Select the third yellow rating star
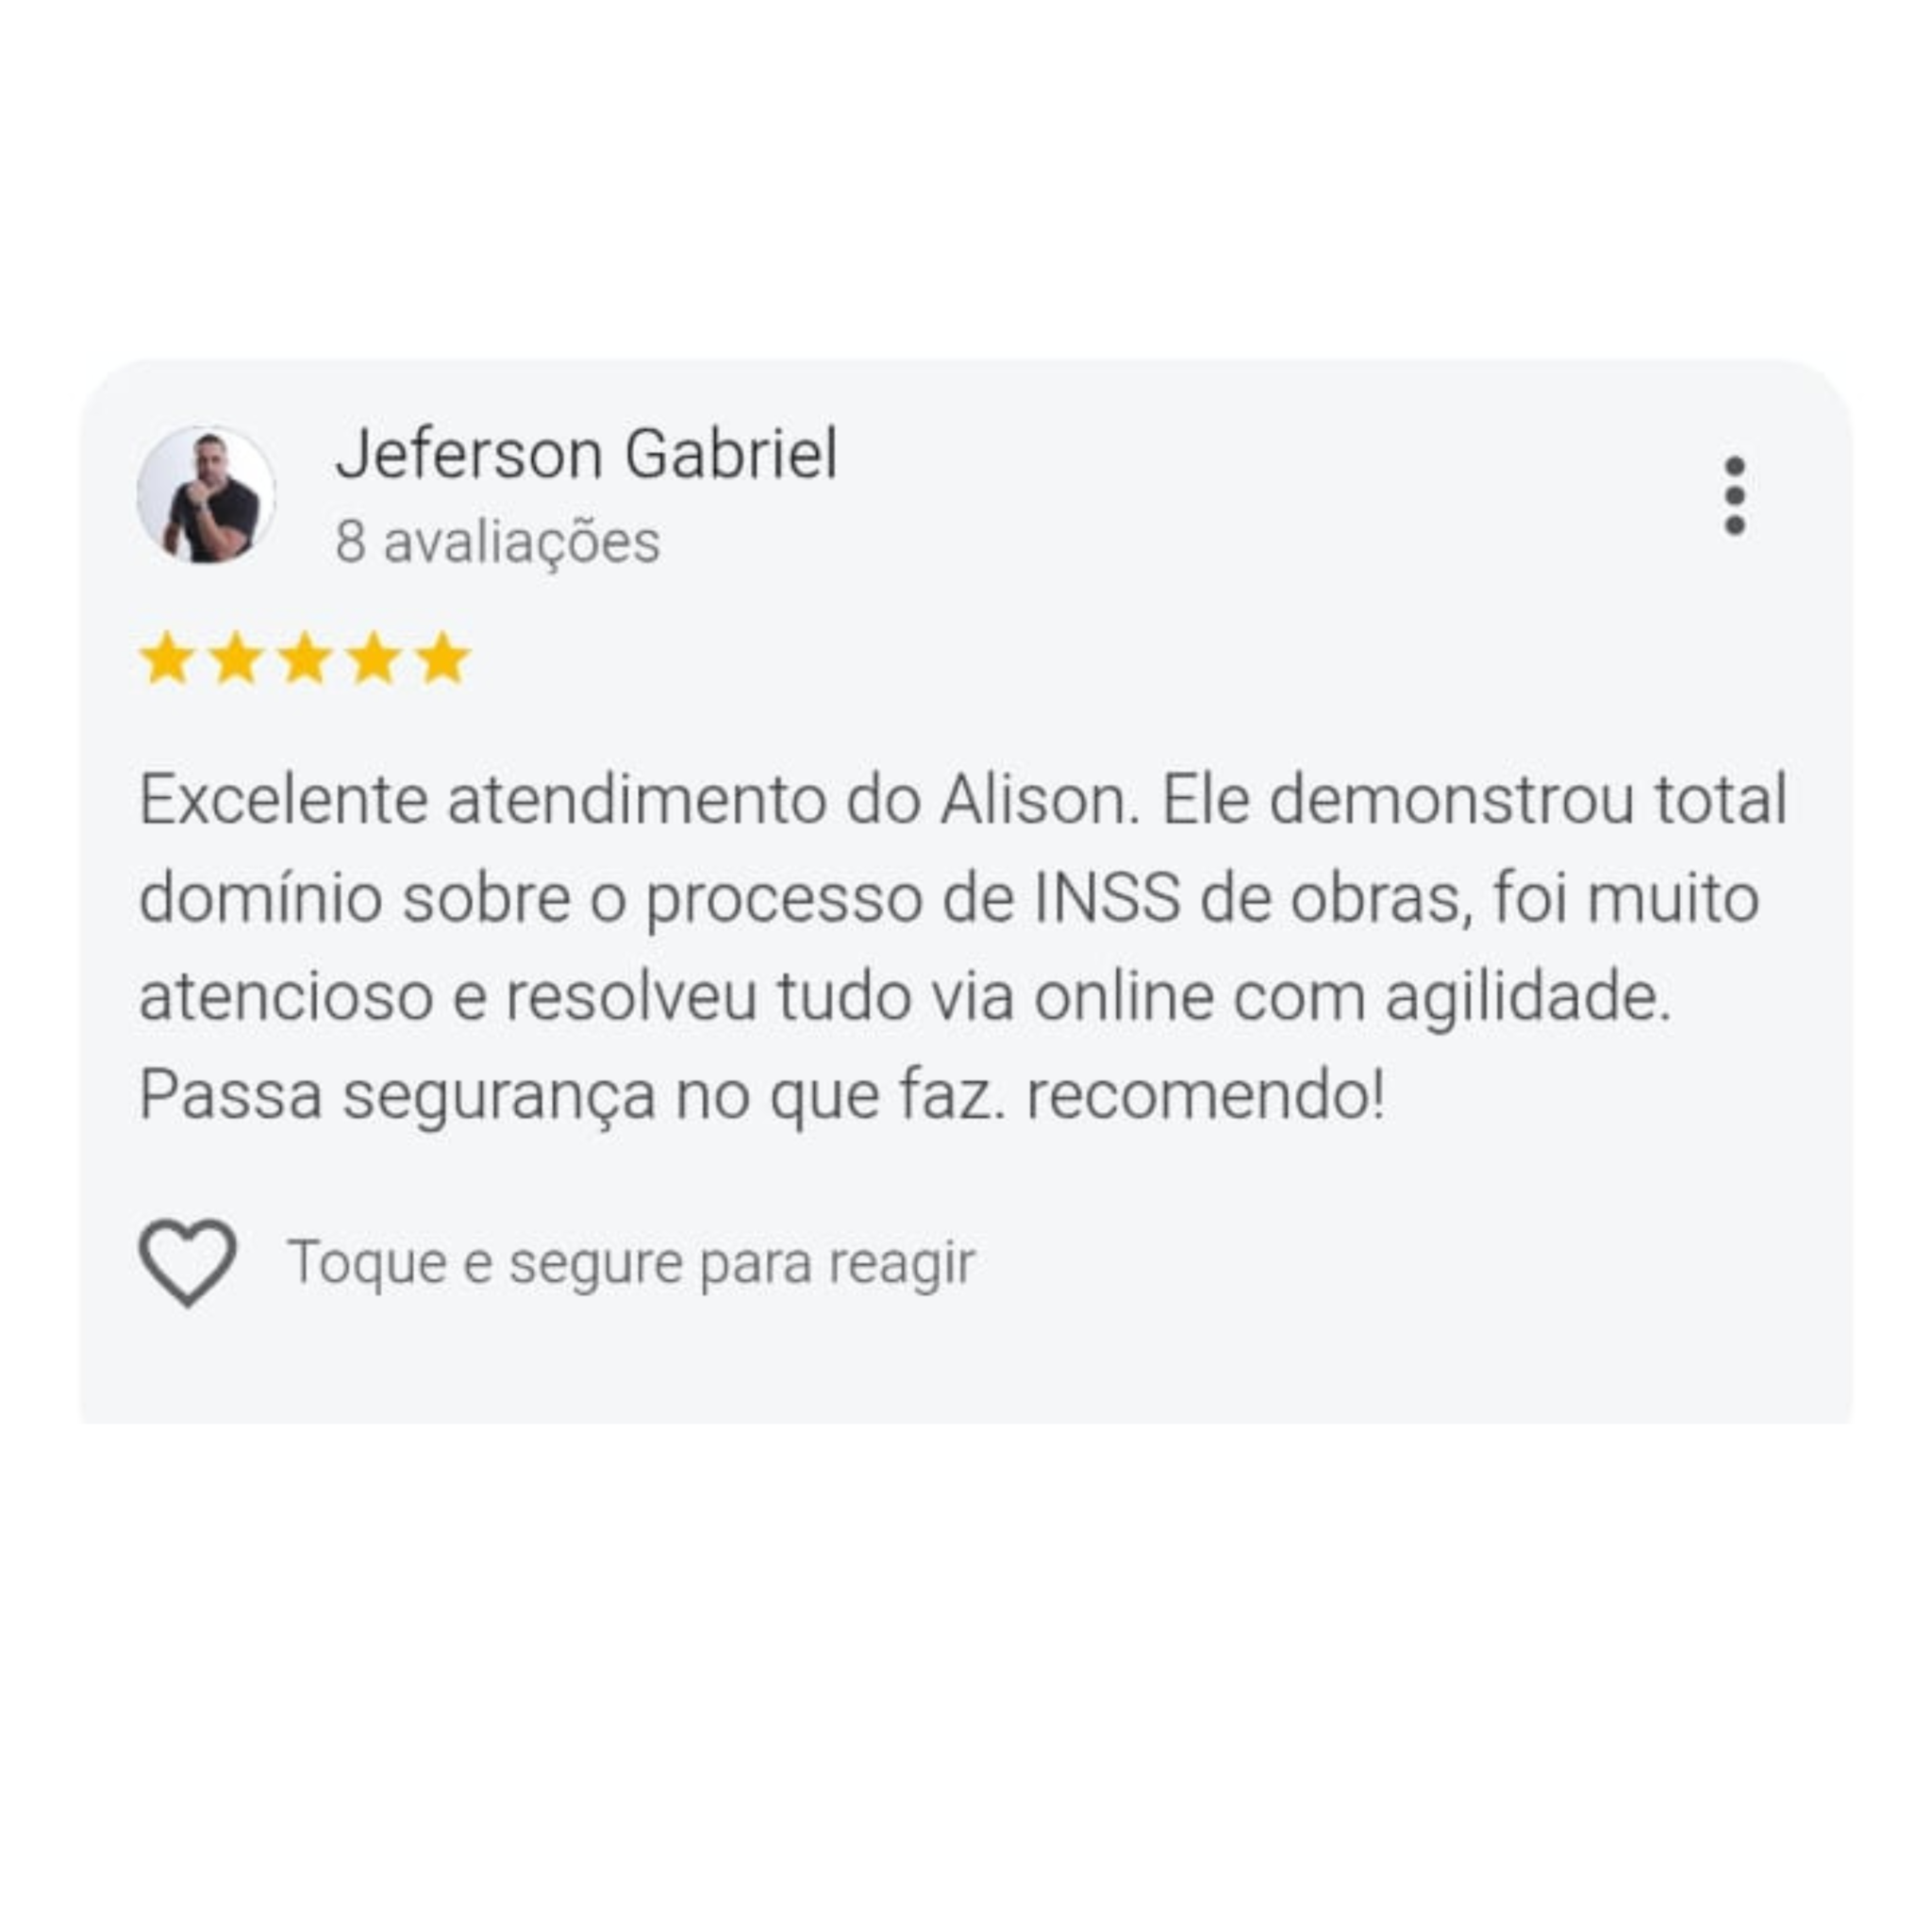 [x=305, y=659]
